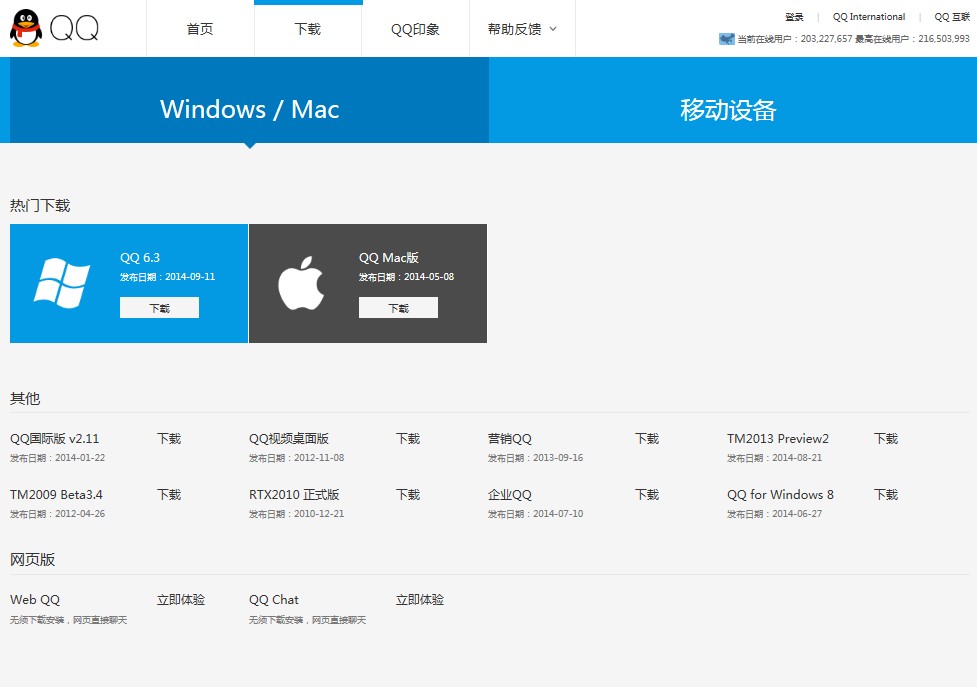Image resolution: width=977 pixels, height=687 pixels.
Task: Click 下载 next to QQ for Windows 8
Action: click(x=886, y=495)
